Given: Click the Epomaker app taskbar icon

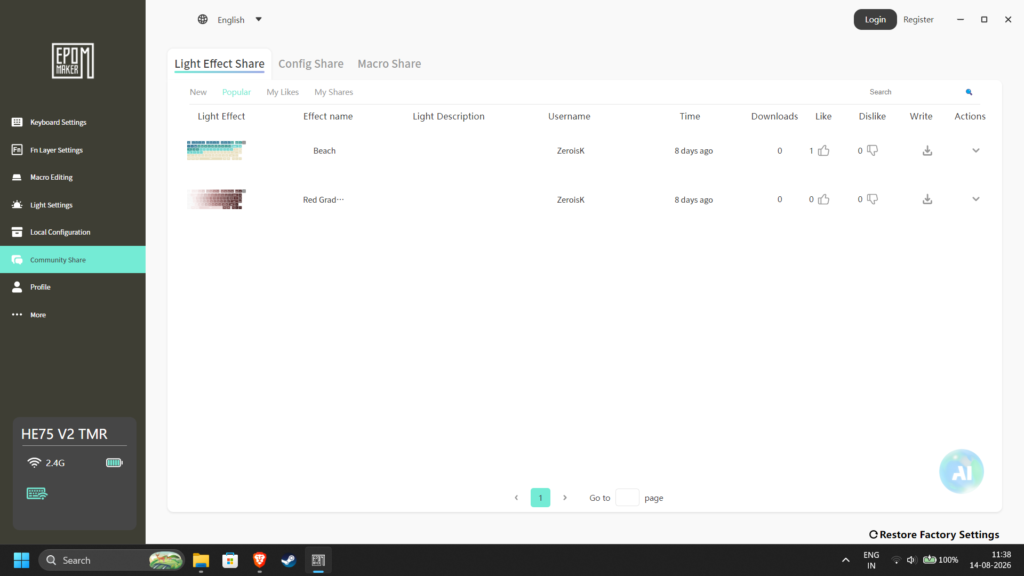Looking at the screenshot, I should point(318,560).
